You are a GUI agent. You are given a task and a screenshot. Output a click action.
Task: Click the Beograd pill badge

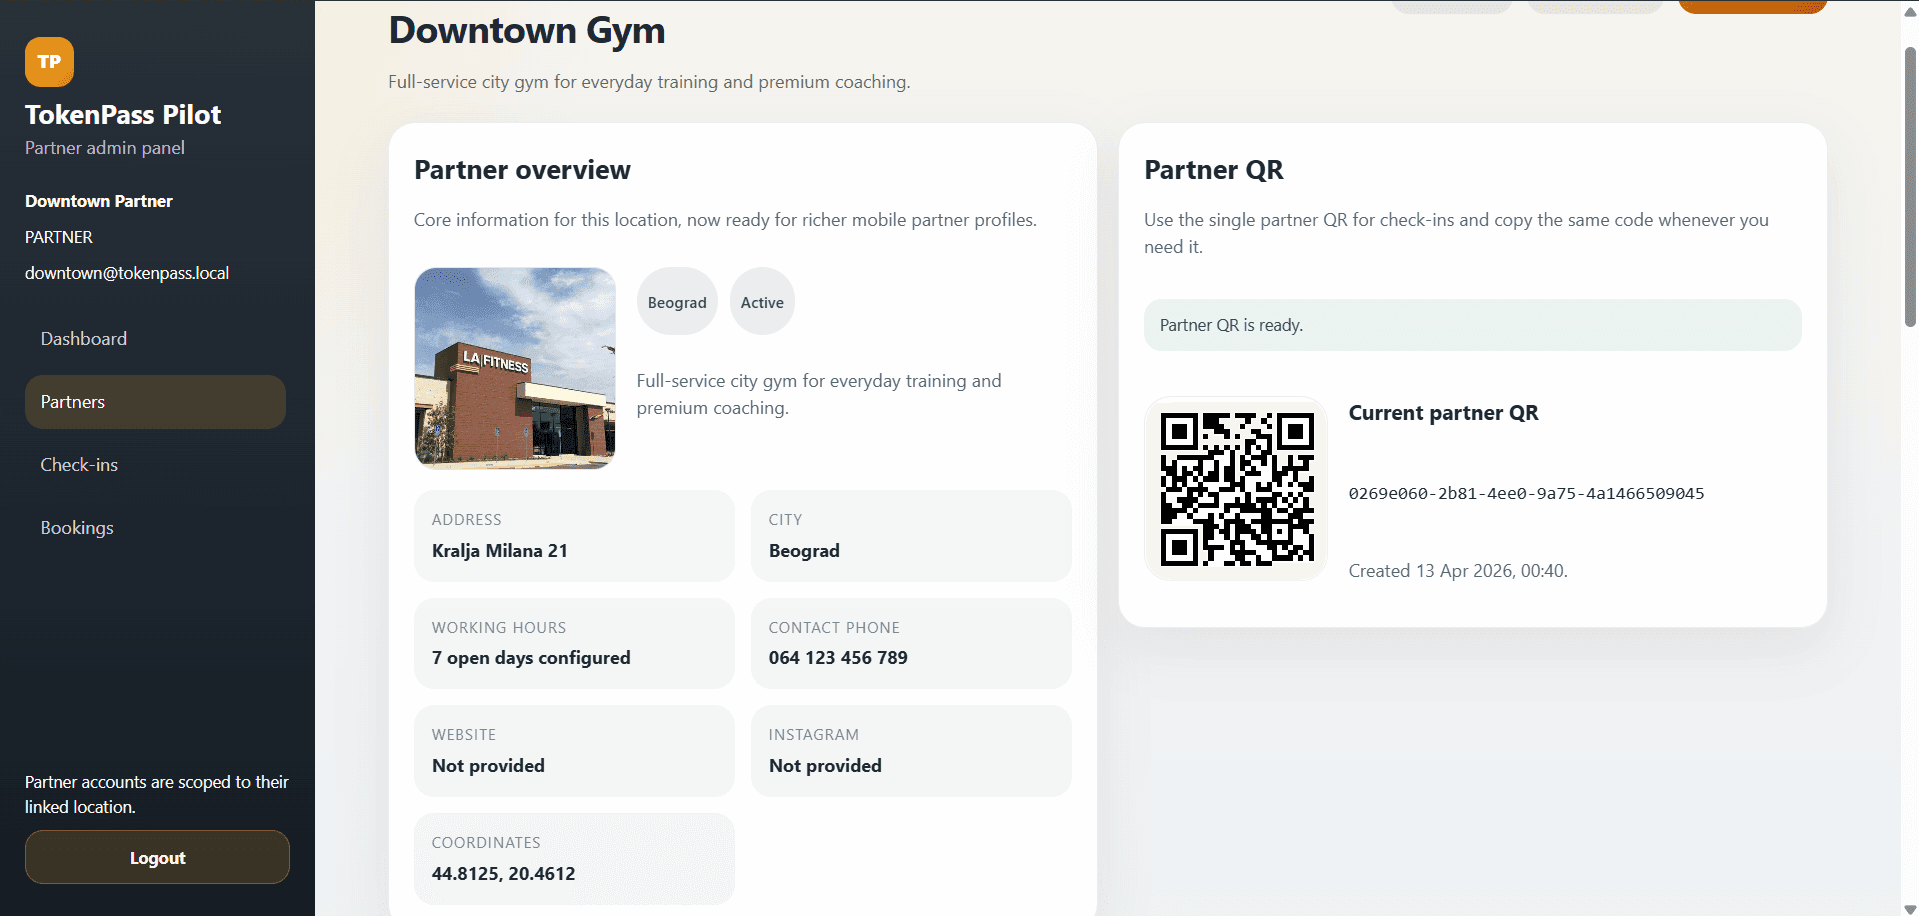pos(677,301)
